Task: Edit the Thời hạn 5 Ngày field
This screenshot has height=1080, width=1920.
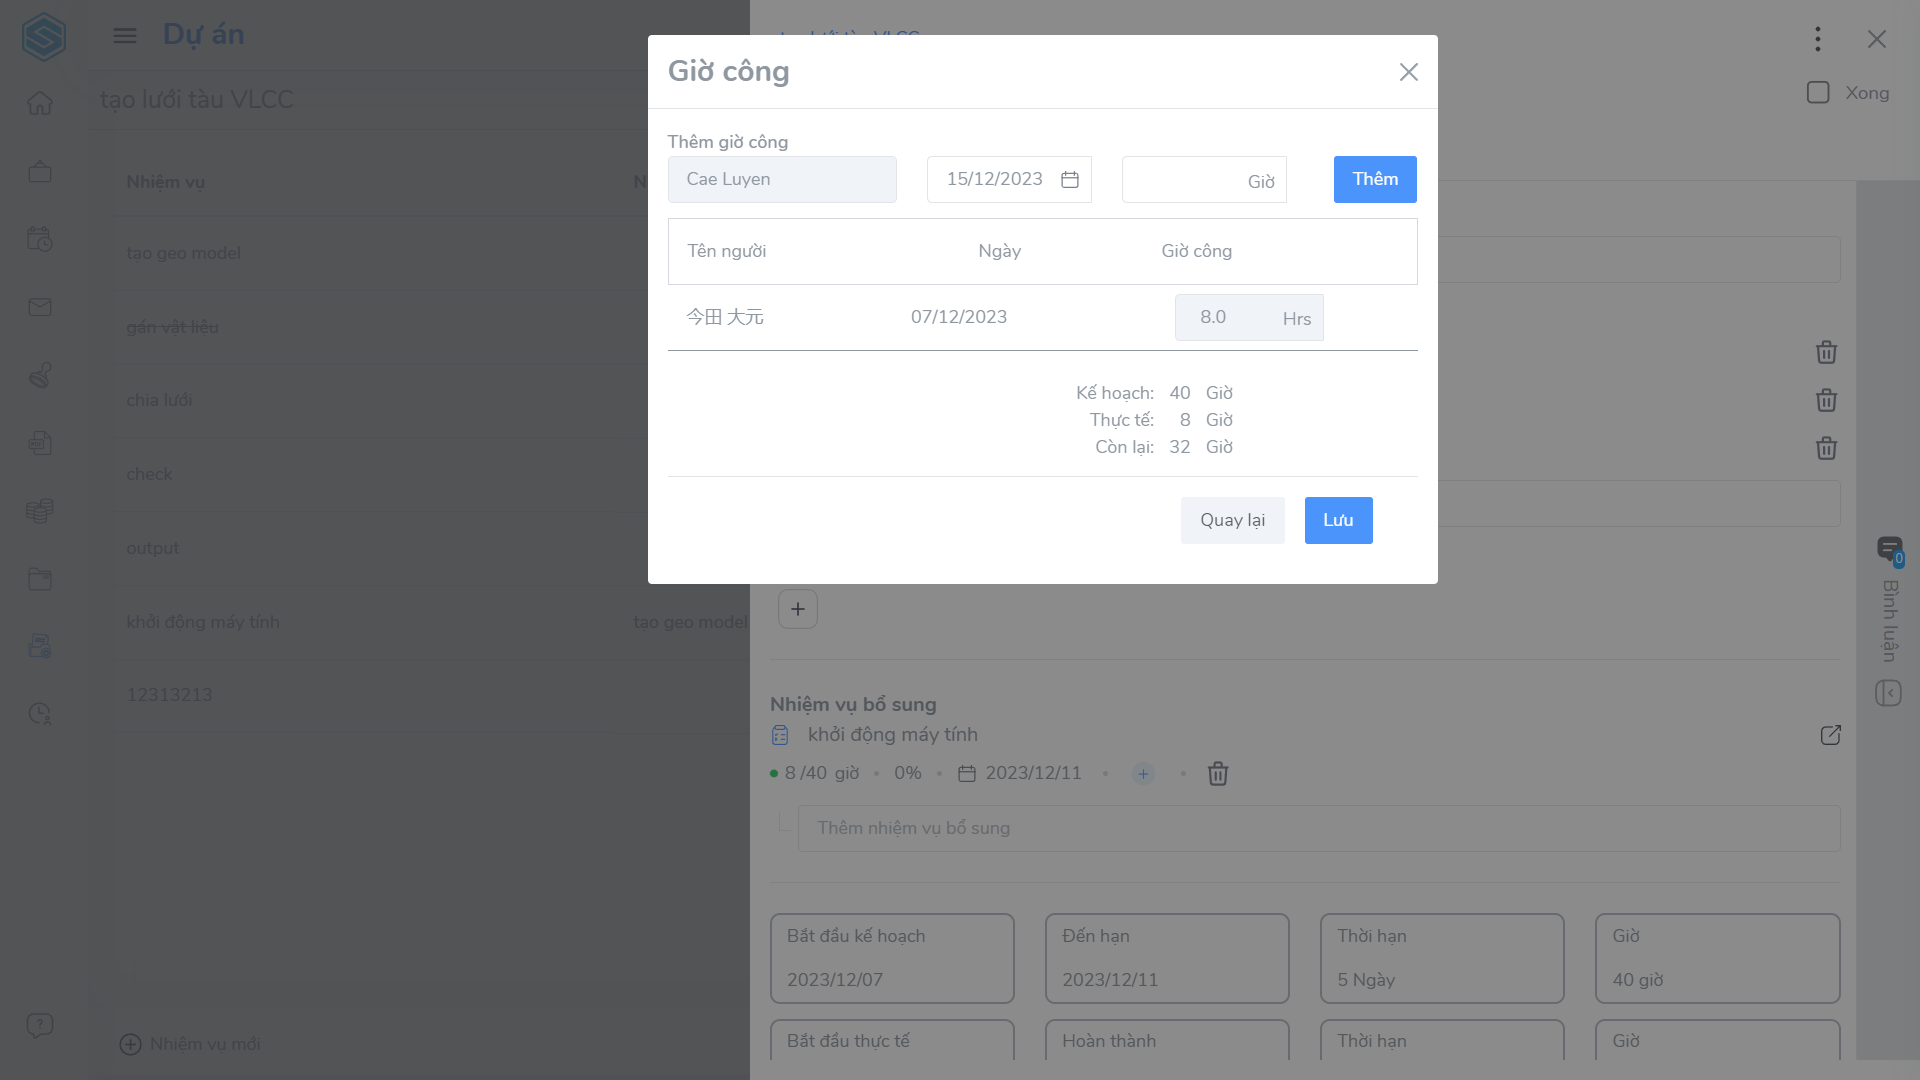Action: coord(1442,958)
